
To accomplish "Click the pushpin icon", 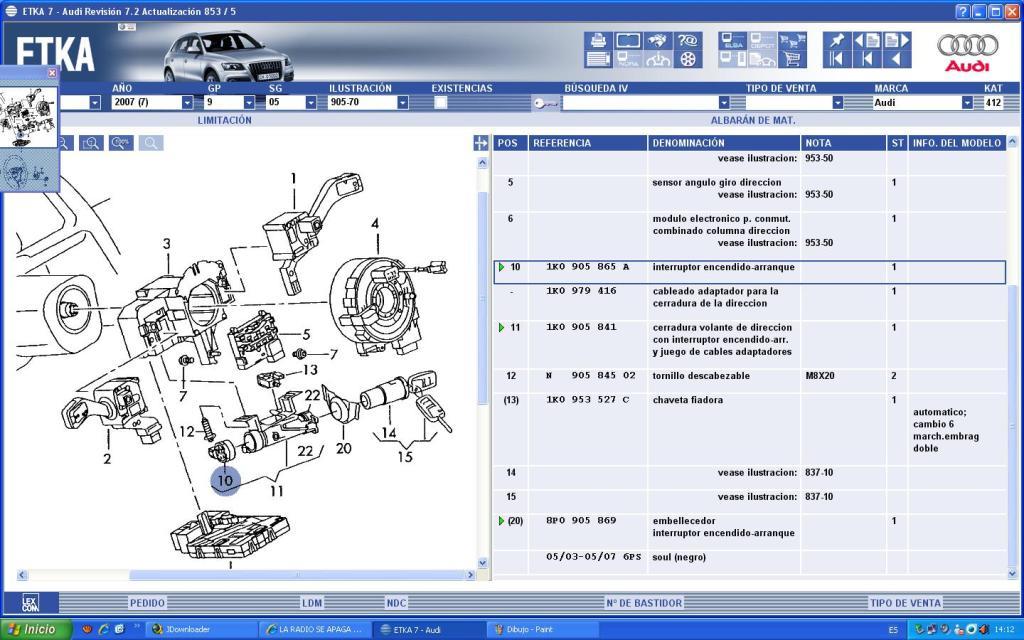I will [x=837, y=40].
